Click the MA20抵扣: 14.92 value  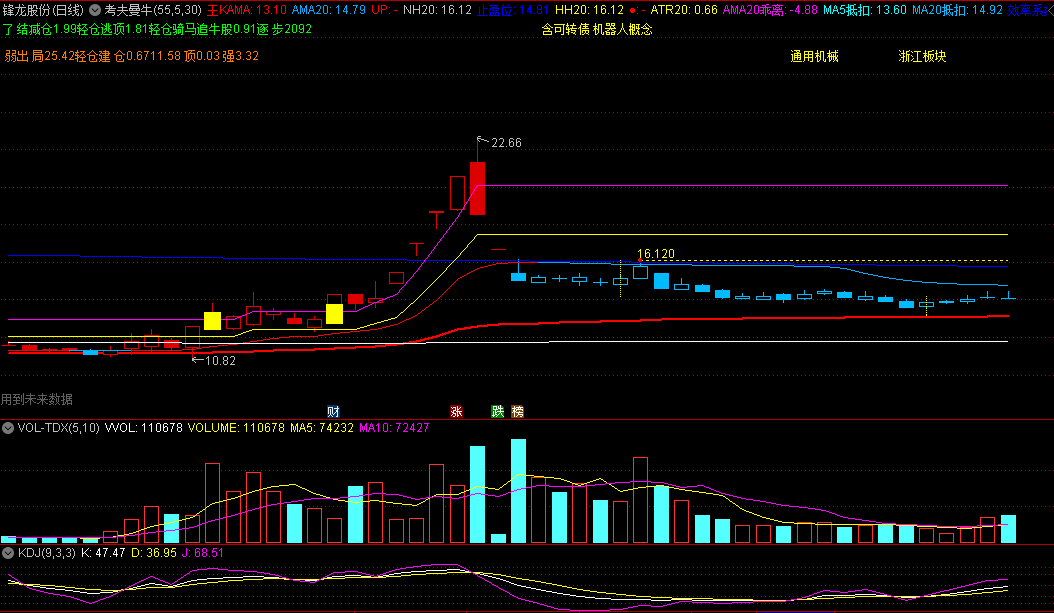pos(957,10)
